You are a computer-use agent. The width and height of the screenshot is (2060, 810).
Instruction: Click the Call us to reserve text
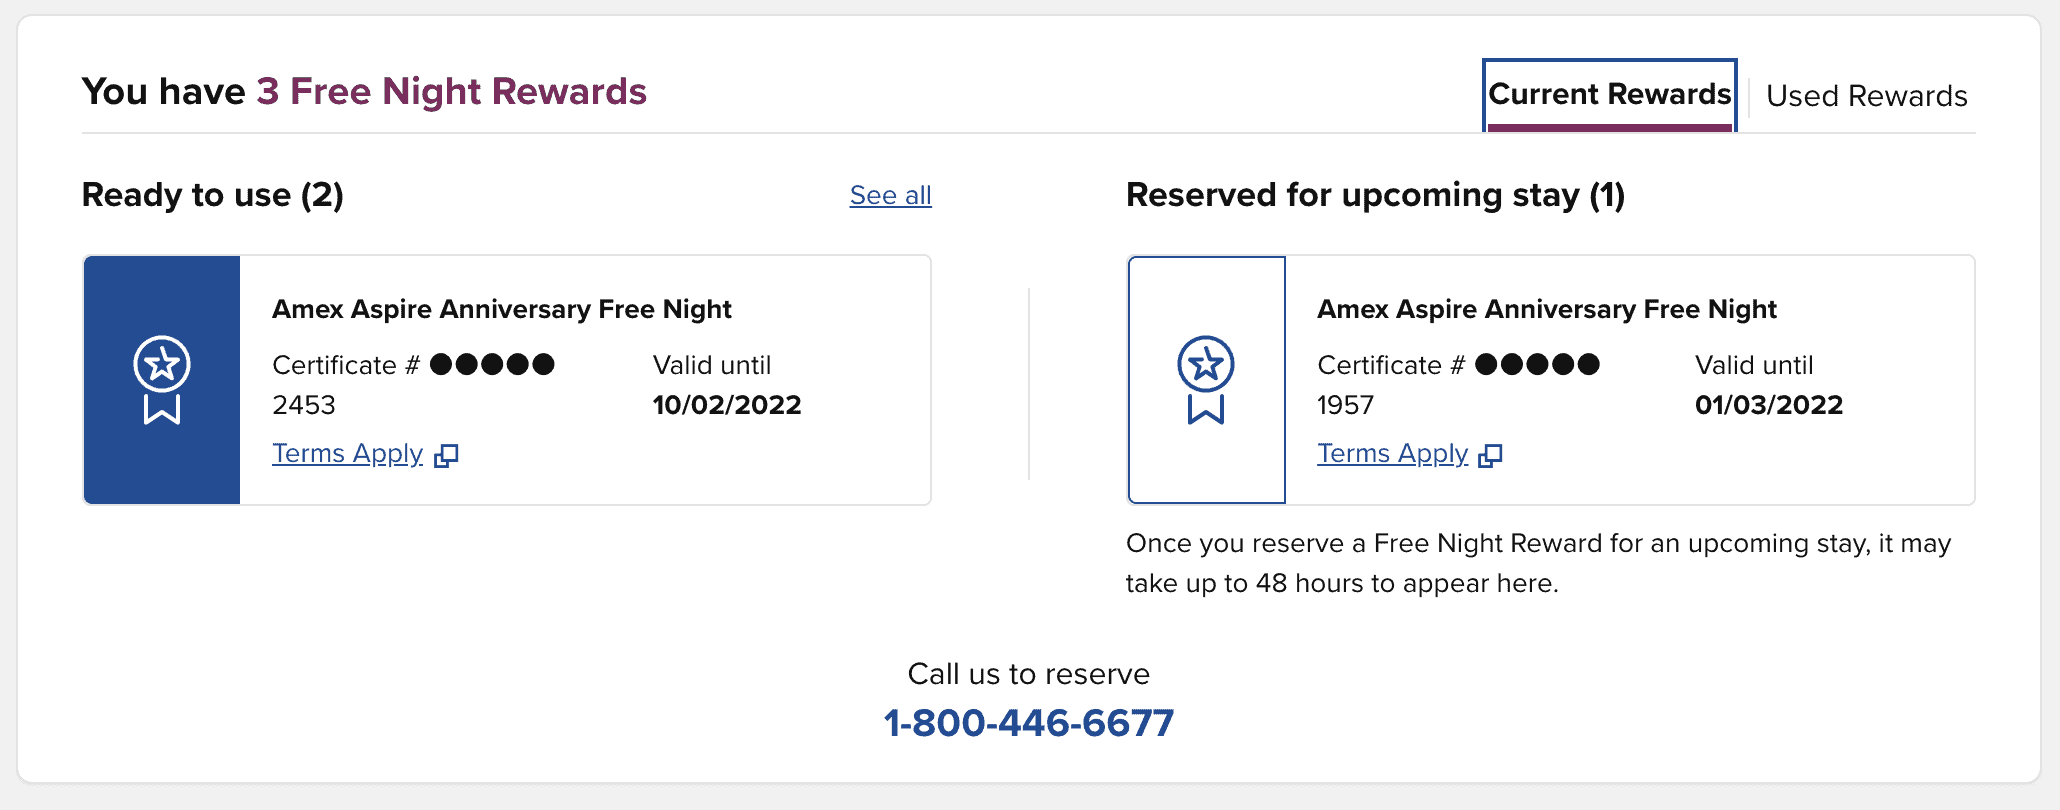pos(1029,674)
